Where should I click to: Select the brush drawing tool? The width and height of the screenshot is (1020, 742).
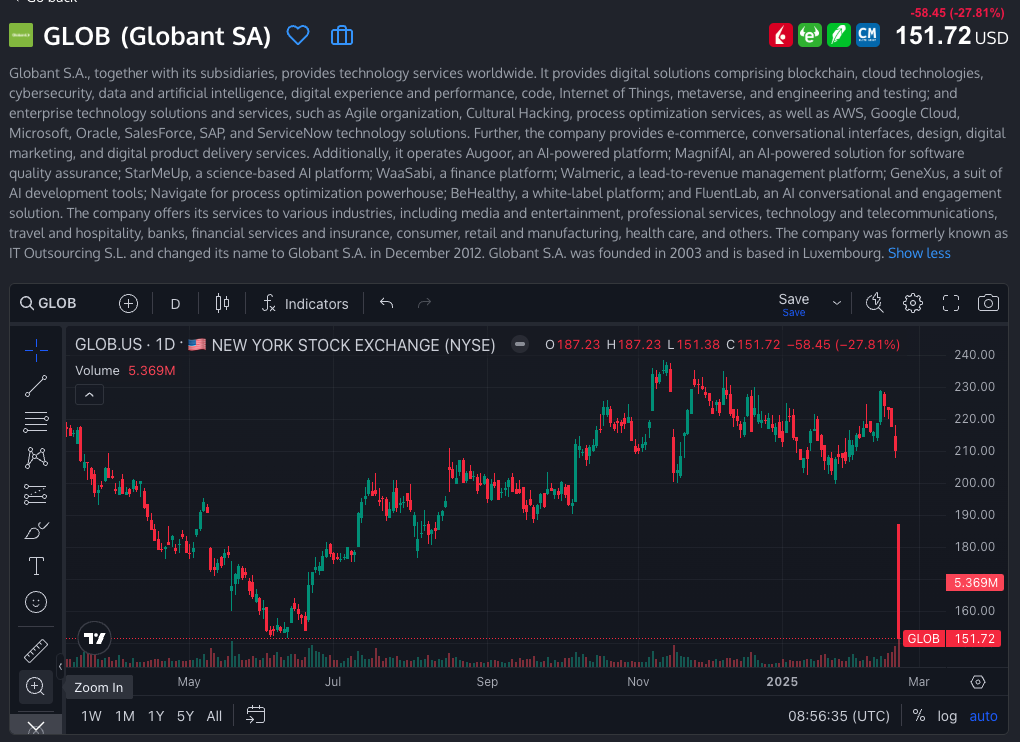coord(36,530)
